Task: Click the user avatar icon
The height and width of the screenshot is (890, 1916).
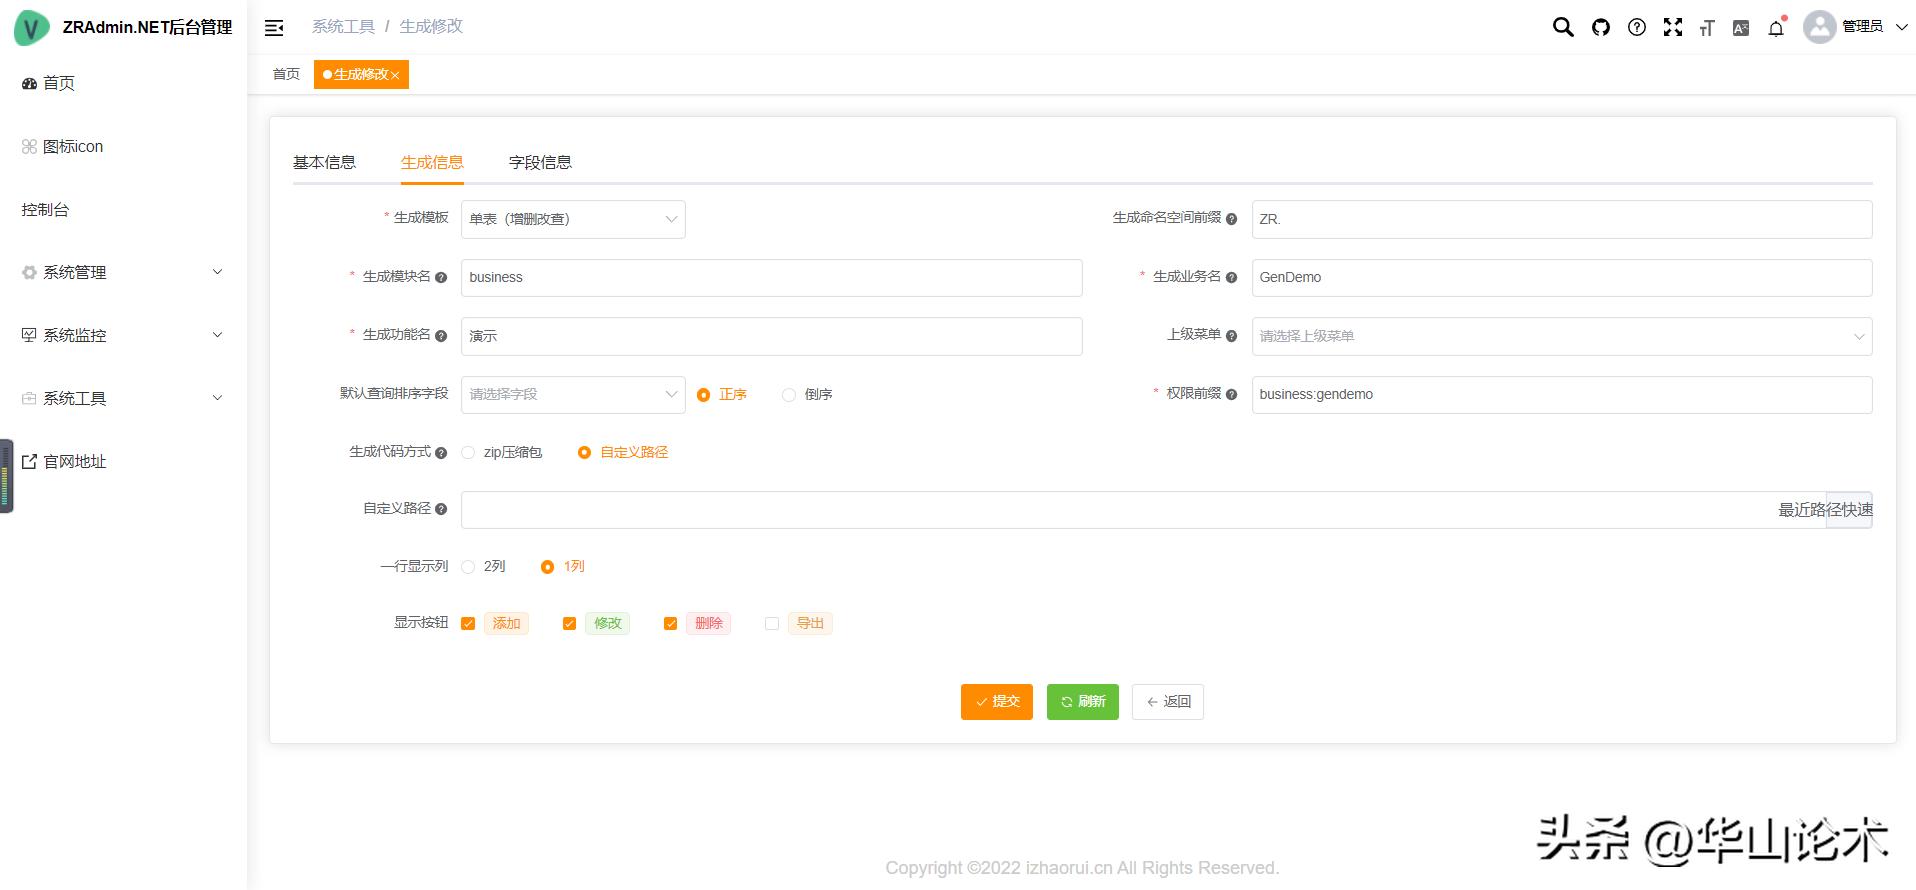Action: pos(1819,27)
